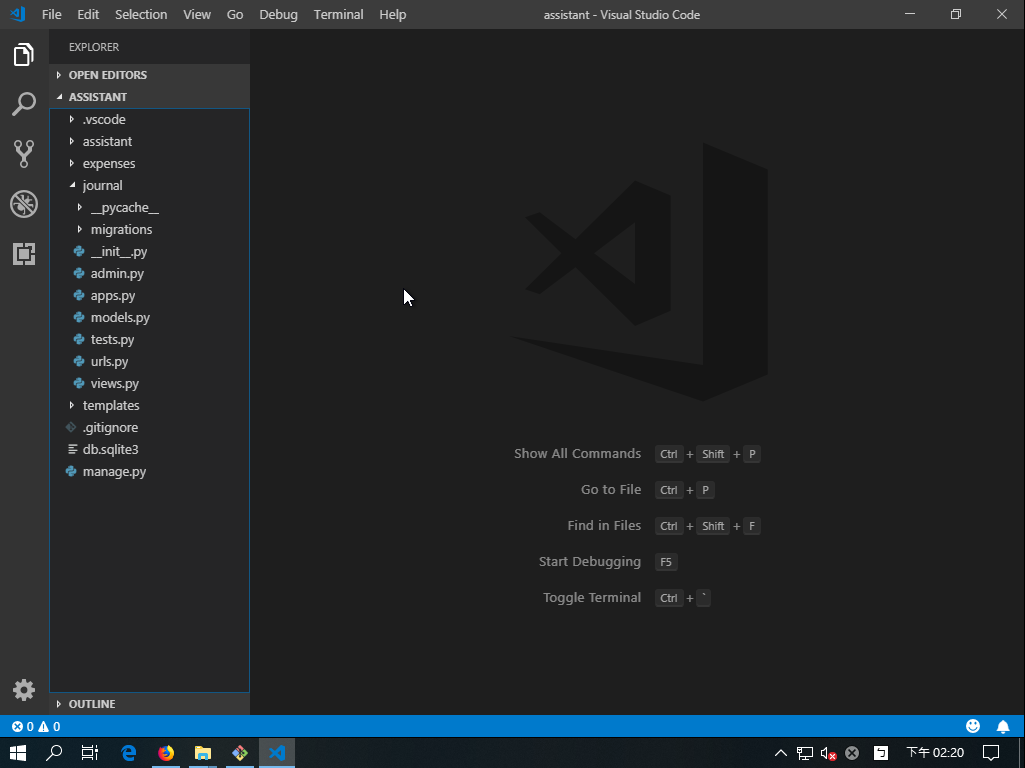
Task: Expand the templates folder
Action: coord(110,405)
